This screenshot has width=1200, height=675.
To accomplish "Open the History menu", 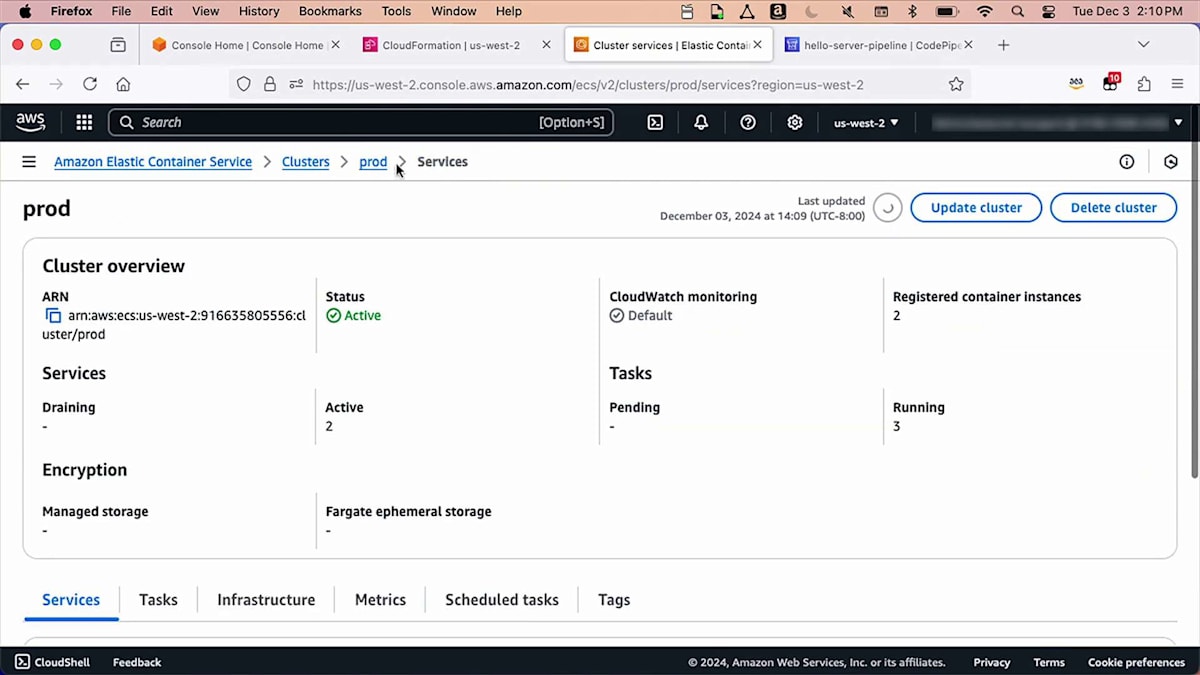I will pos(259,12).
